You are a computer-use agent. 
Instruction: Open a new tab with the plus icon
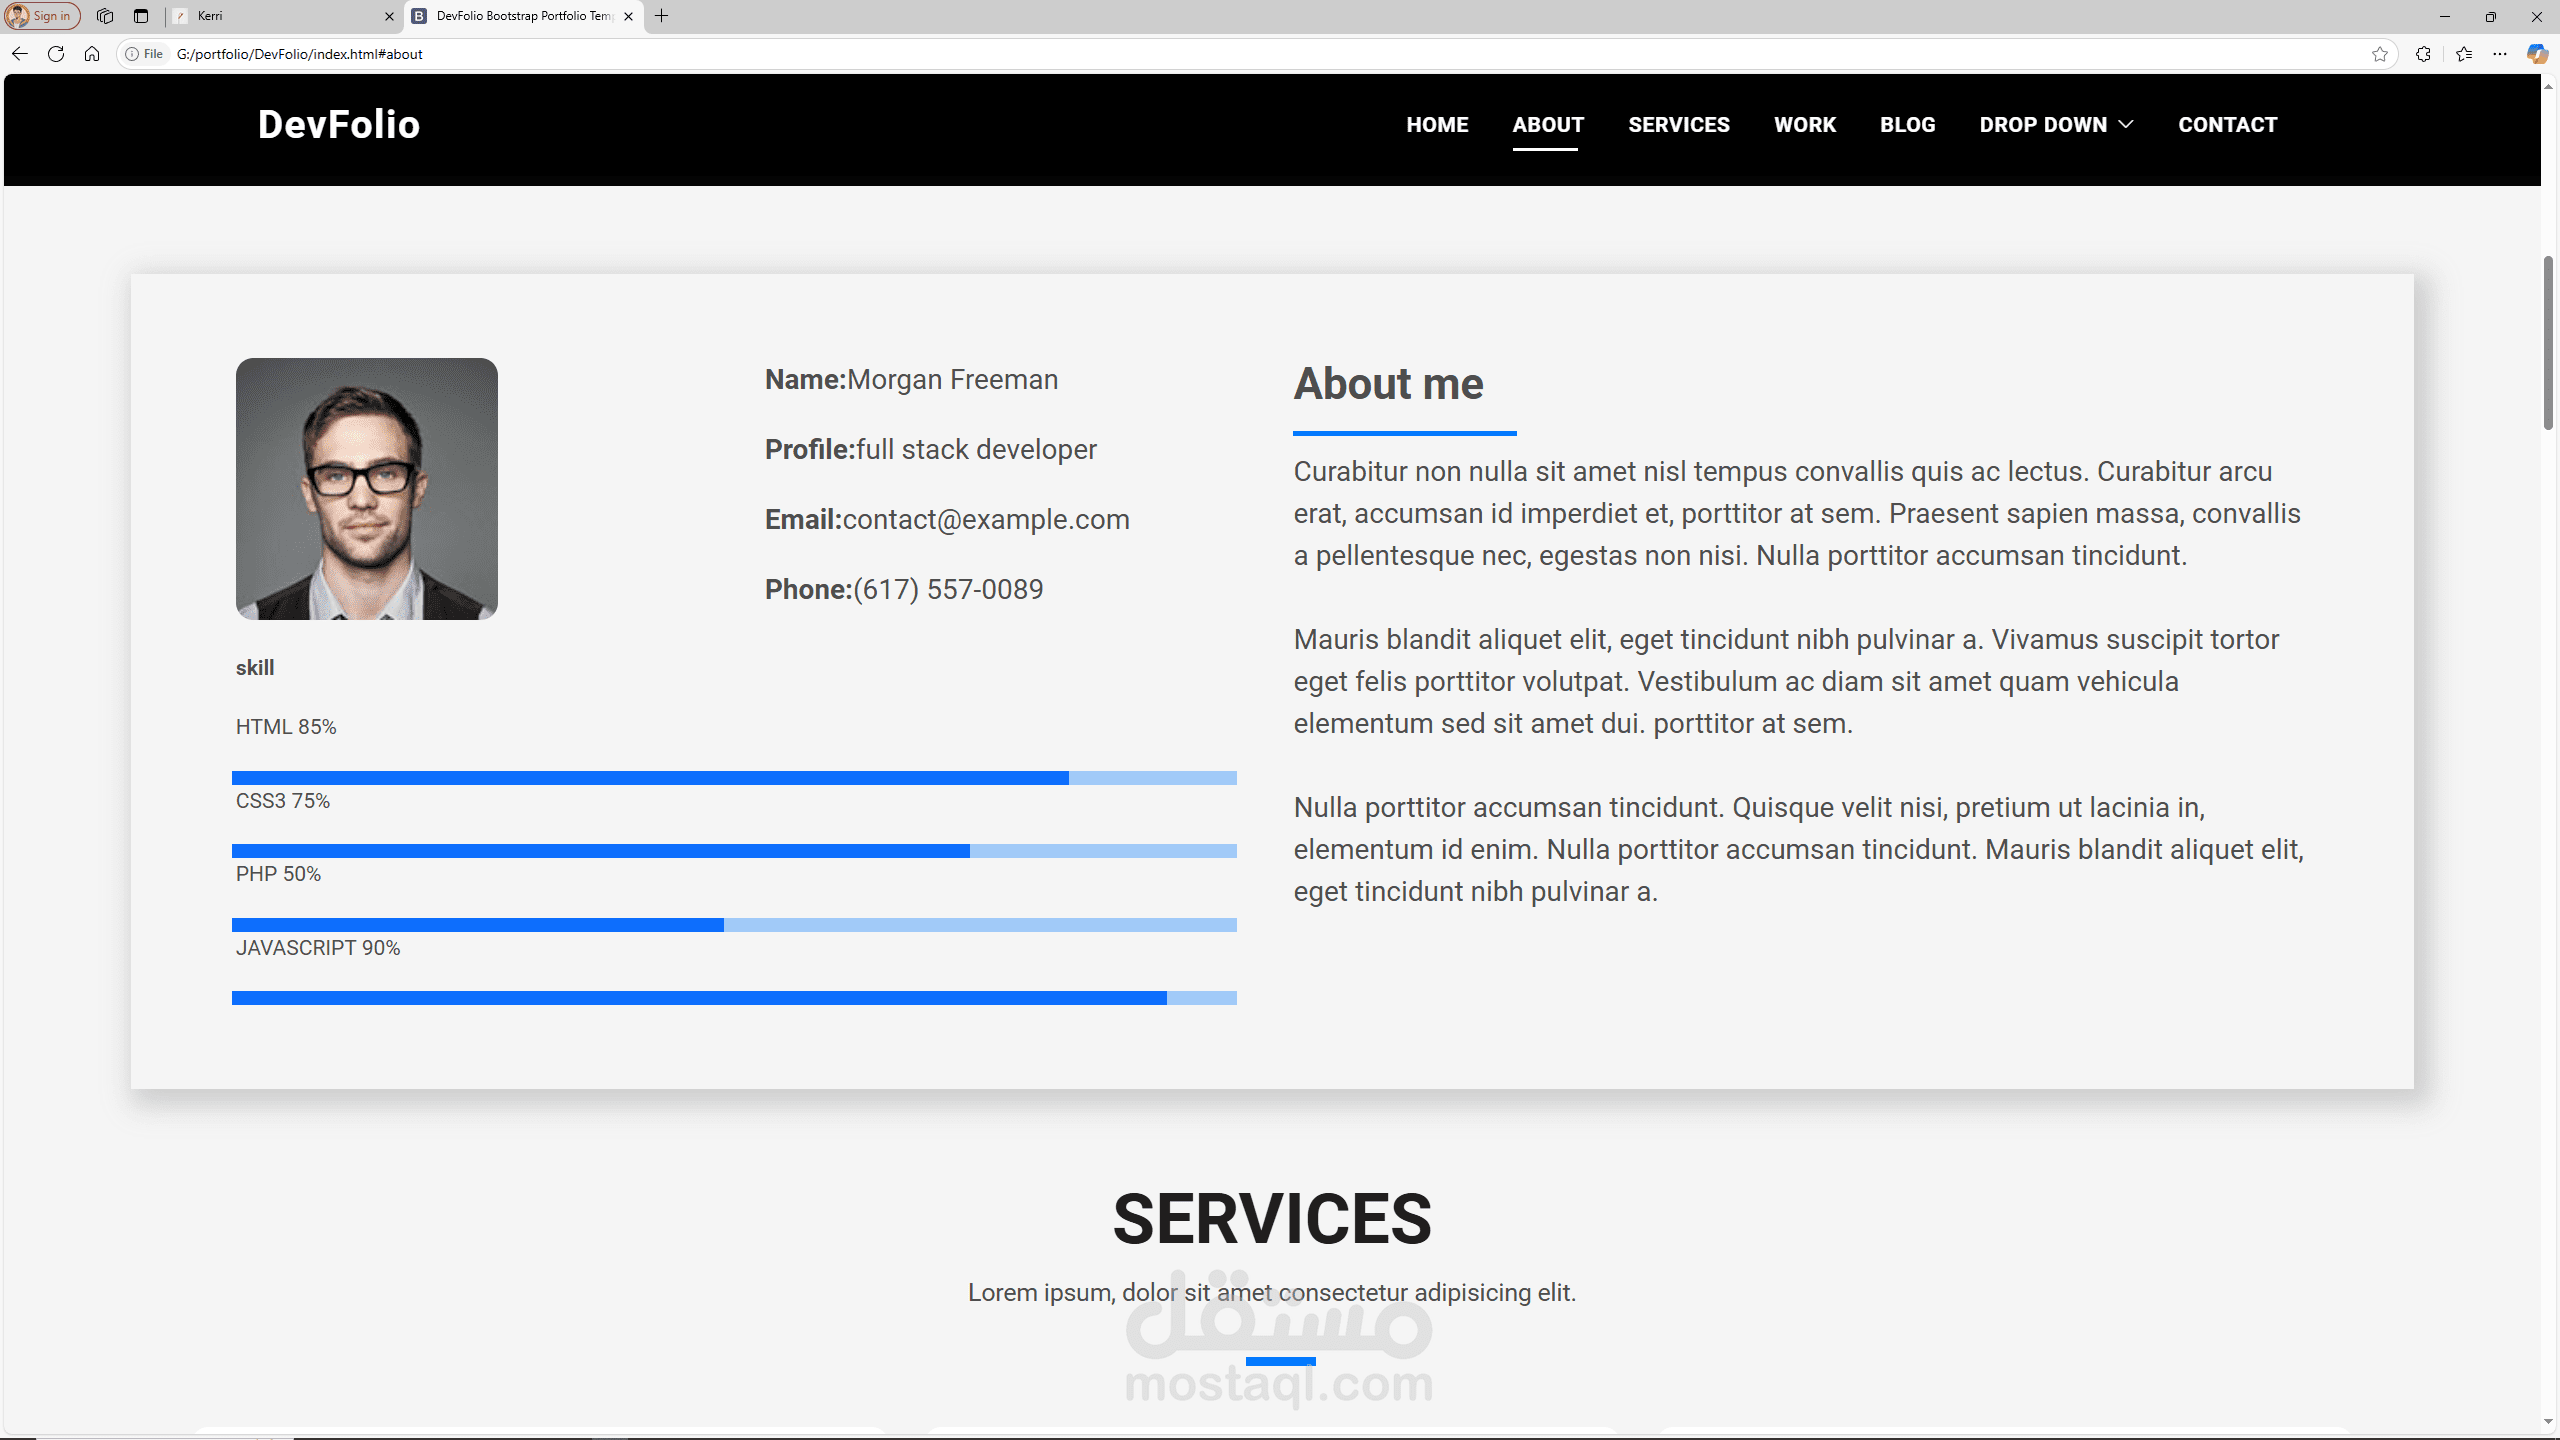pyautogui.click(x=661, y=16)
